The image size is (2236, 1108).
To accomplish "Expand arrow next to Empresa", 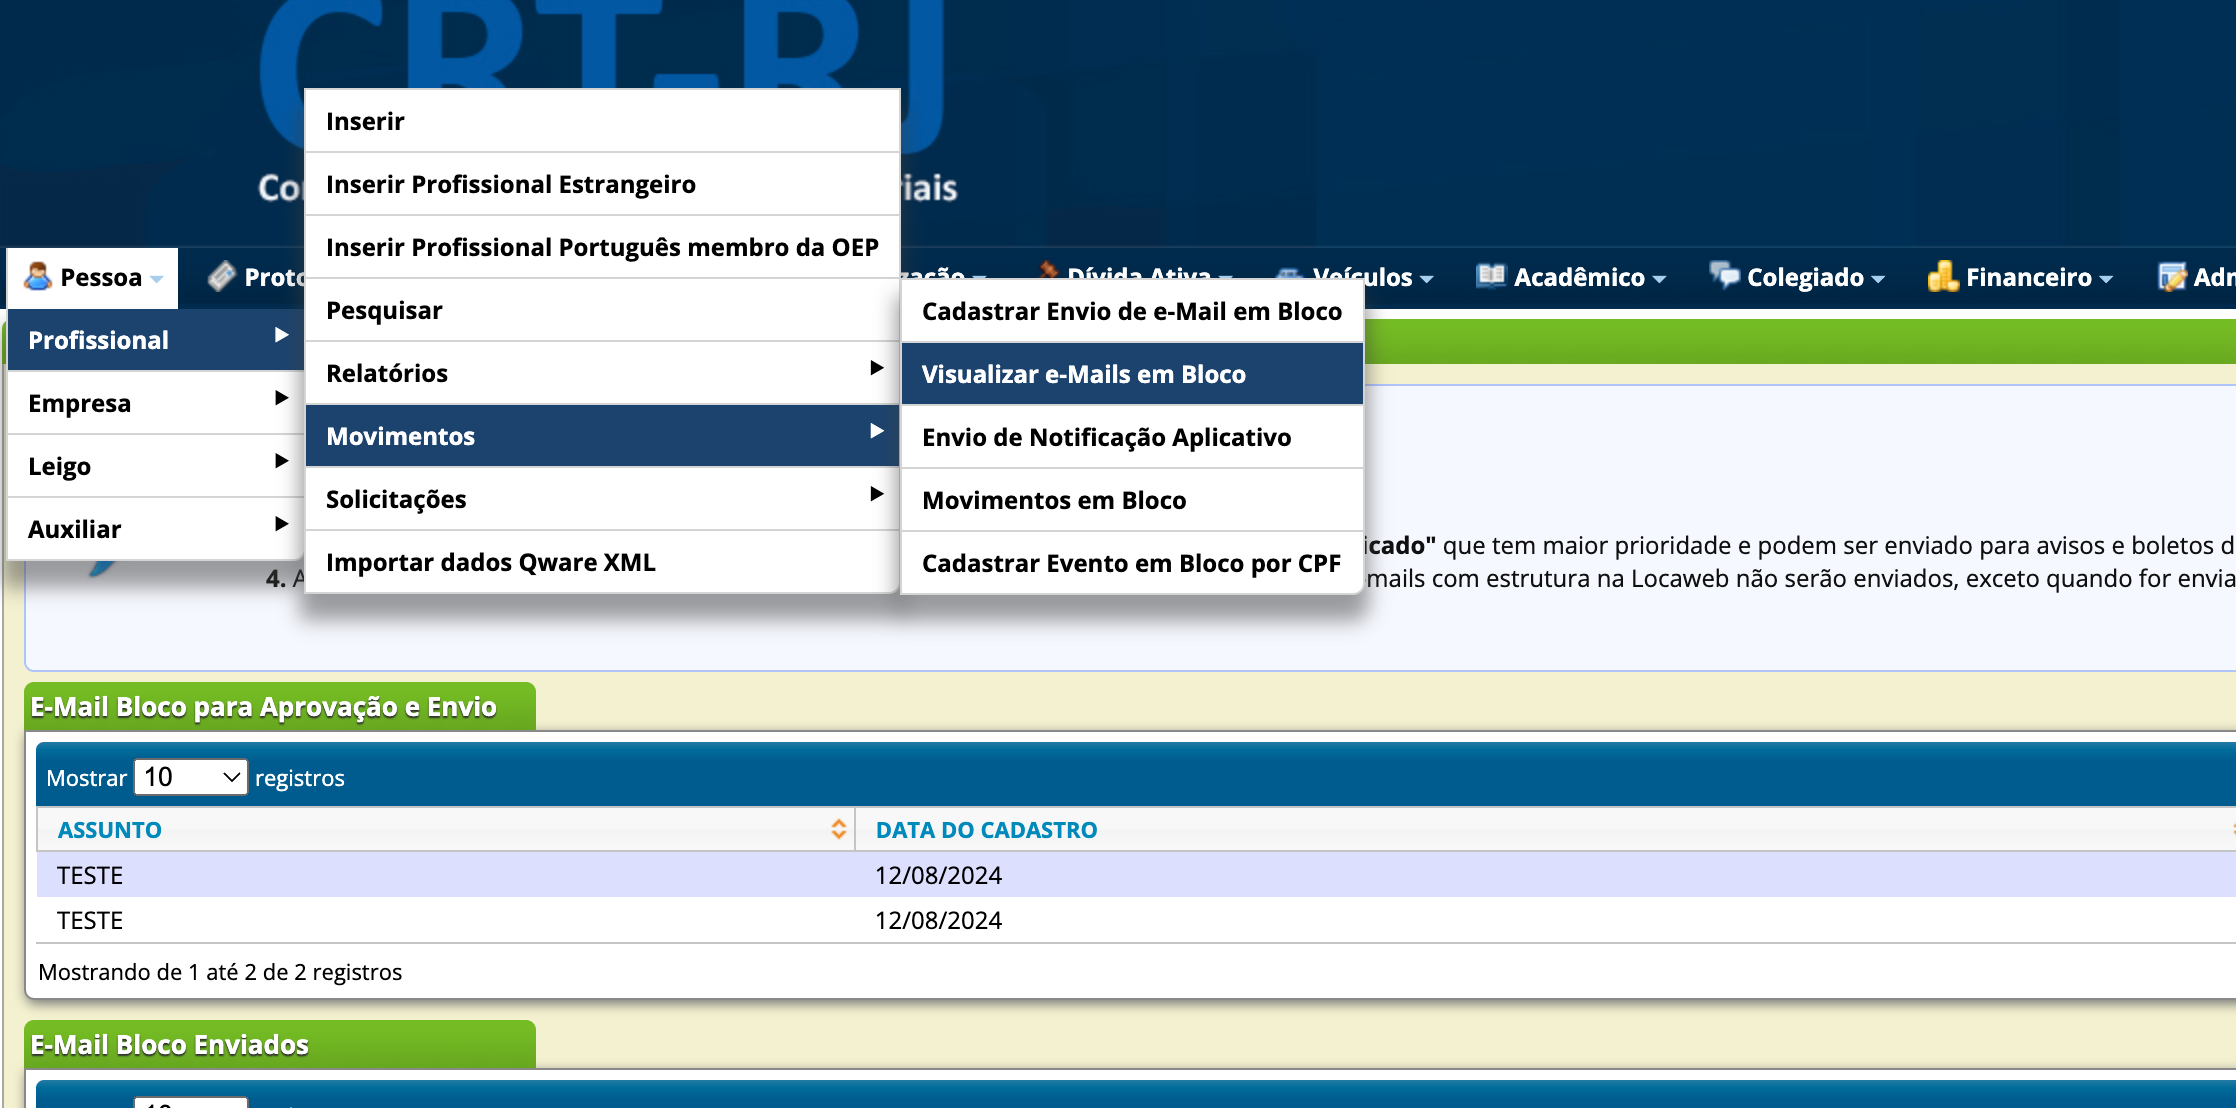I will coord(281,398).
